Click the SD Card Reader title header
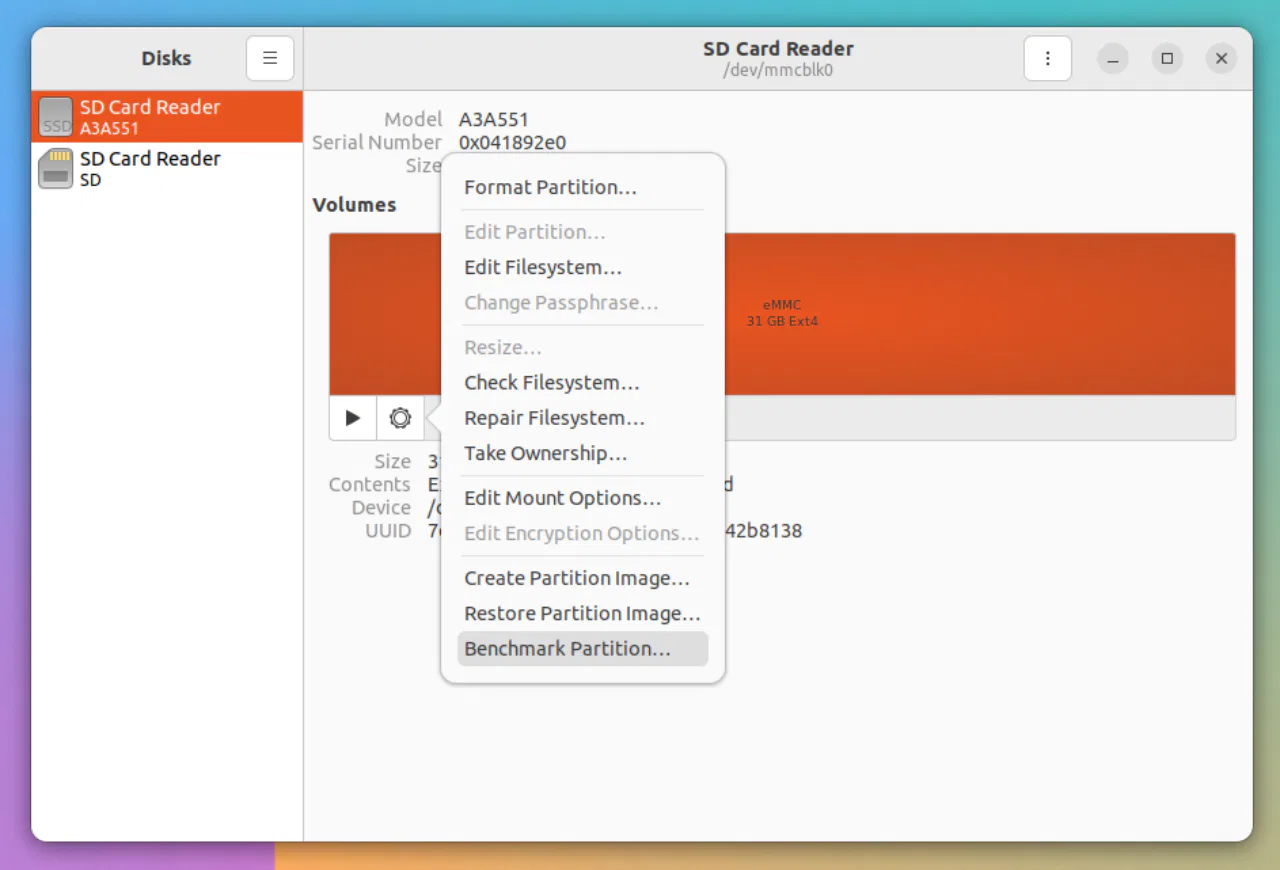Screen dimensions: 1280x870 point(778,48)
